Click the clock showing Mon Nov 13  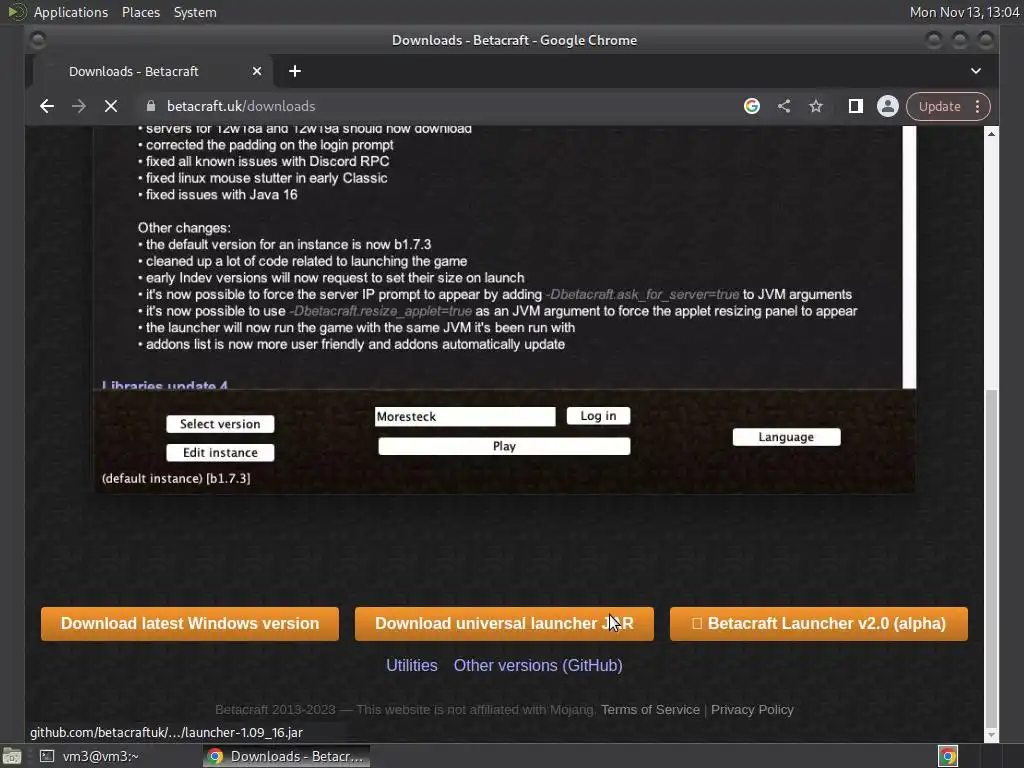point(965,12)
